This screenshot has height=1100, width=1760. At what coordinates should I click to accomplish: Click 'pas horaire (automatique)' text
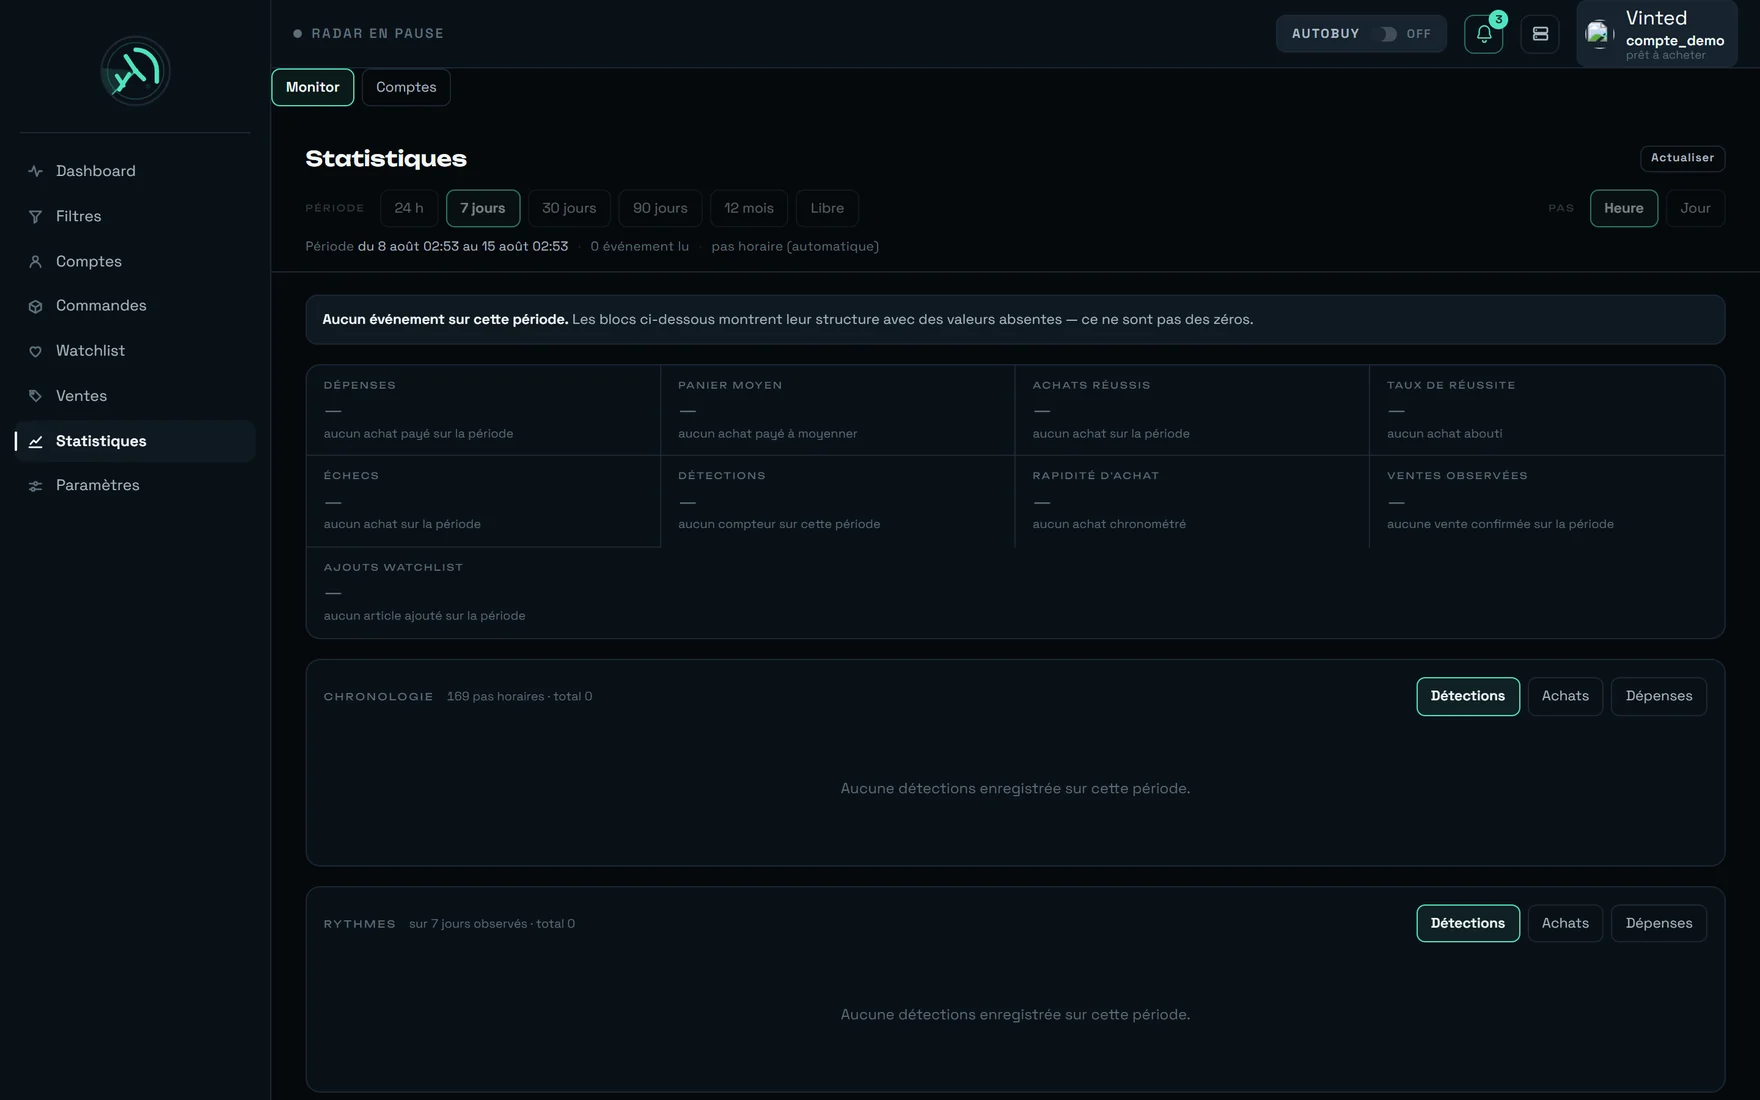pyautogui.click(x=795, y=247)
